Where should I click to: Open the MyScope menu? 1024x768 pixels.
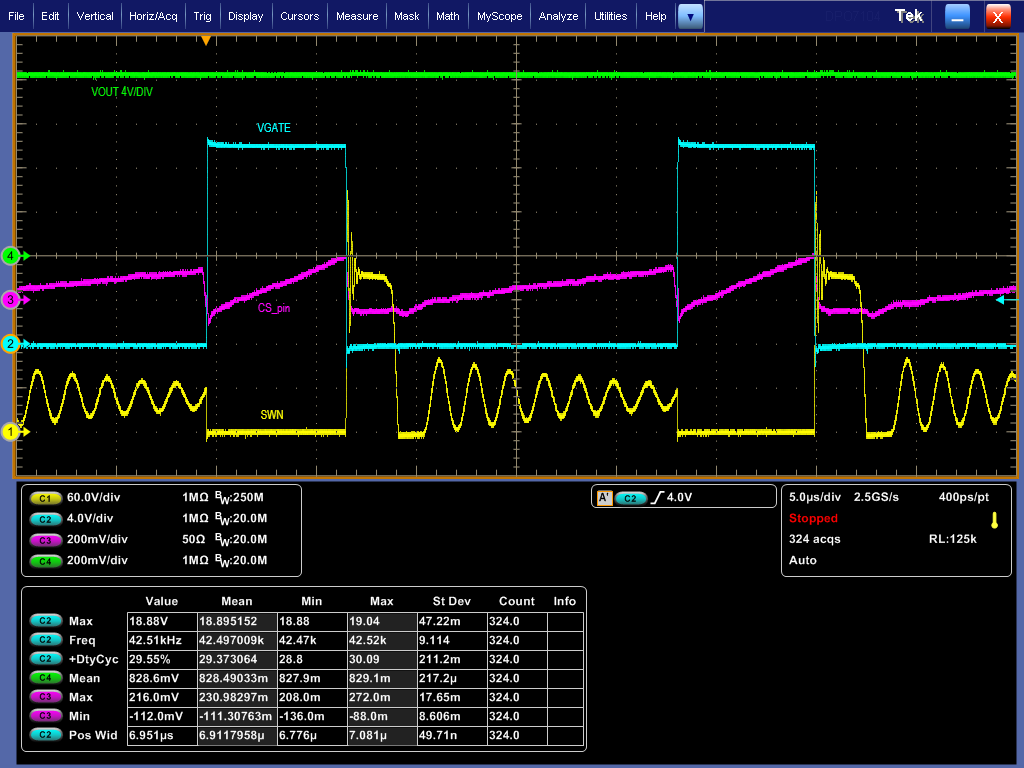tap(500, 16)
